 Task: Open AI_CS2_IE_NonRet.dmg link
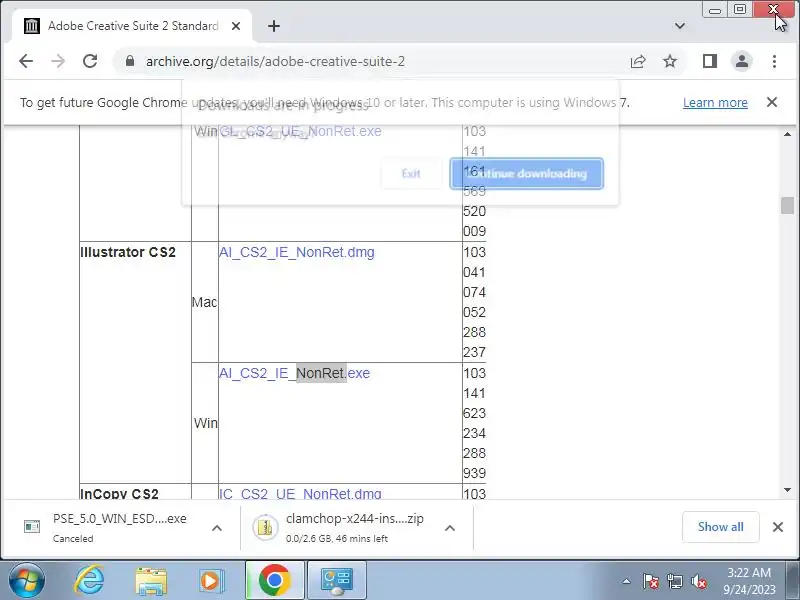[296, 252]
